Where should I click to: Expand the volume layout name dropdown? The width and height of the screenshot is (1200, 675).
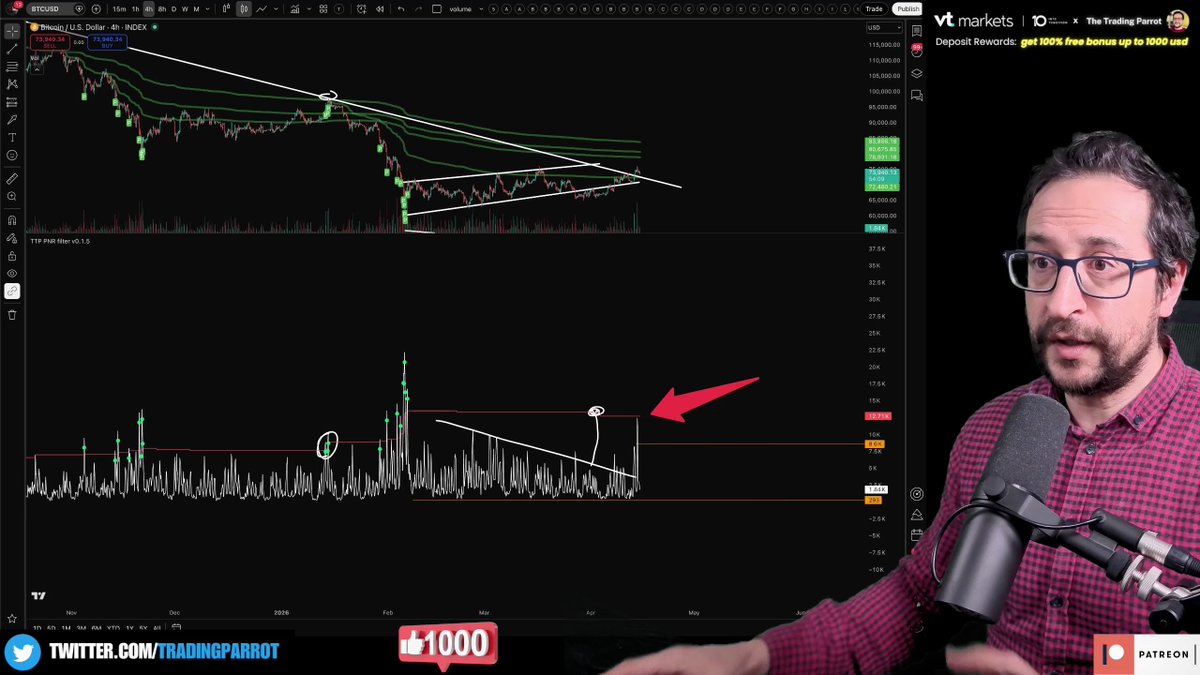pyautogui.click(x=481, y=9)
